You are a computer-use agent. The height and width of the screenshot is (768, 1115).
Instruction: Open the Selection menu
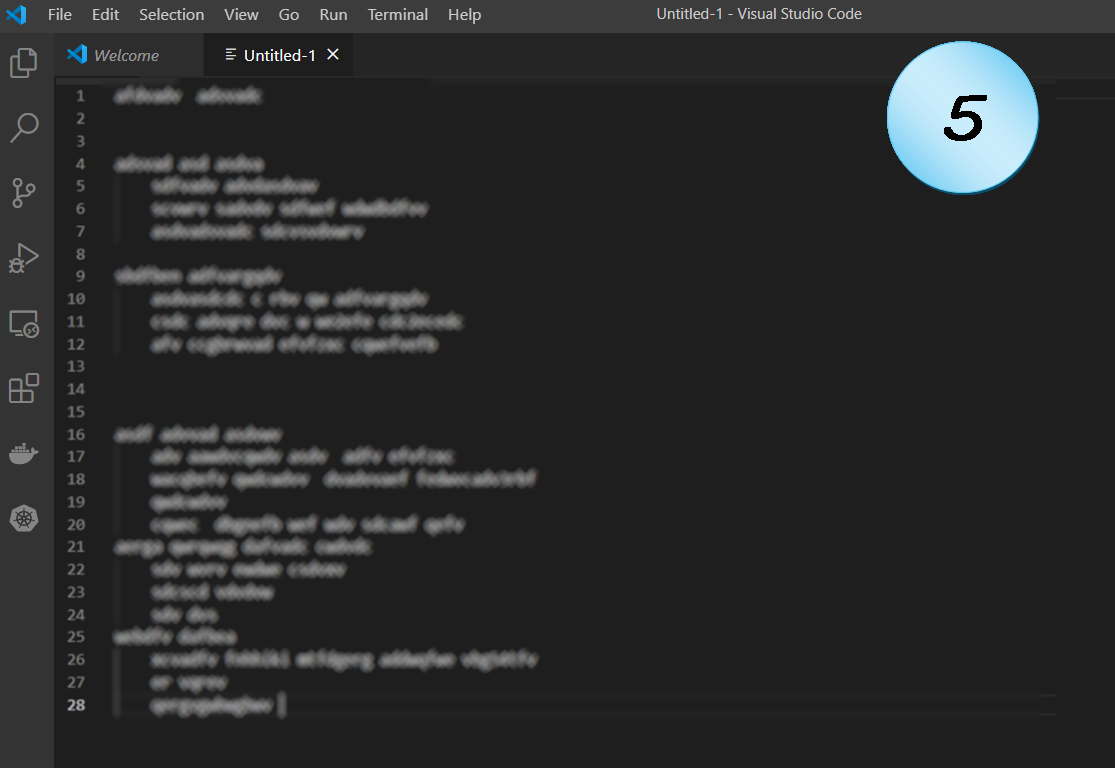(171, 15)
